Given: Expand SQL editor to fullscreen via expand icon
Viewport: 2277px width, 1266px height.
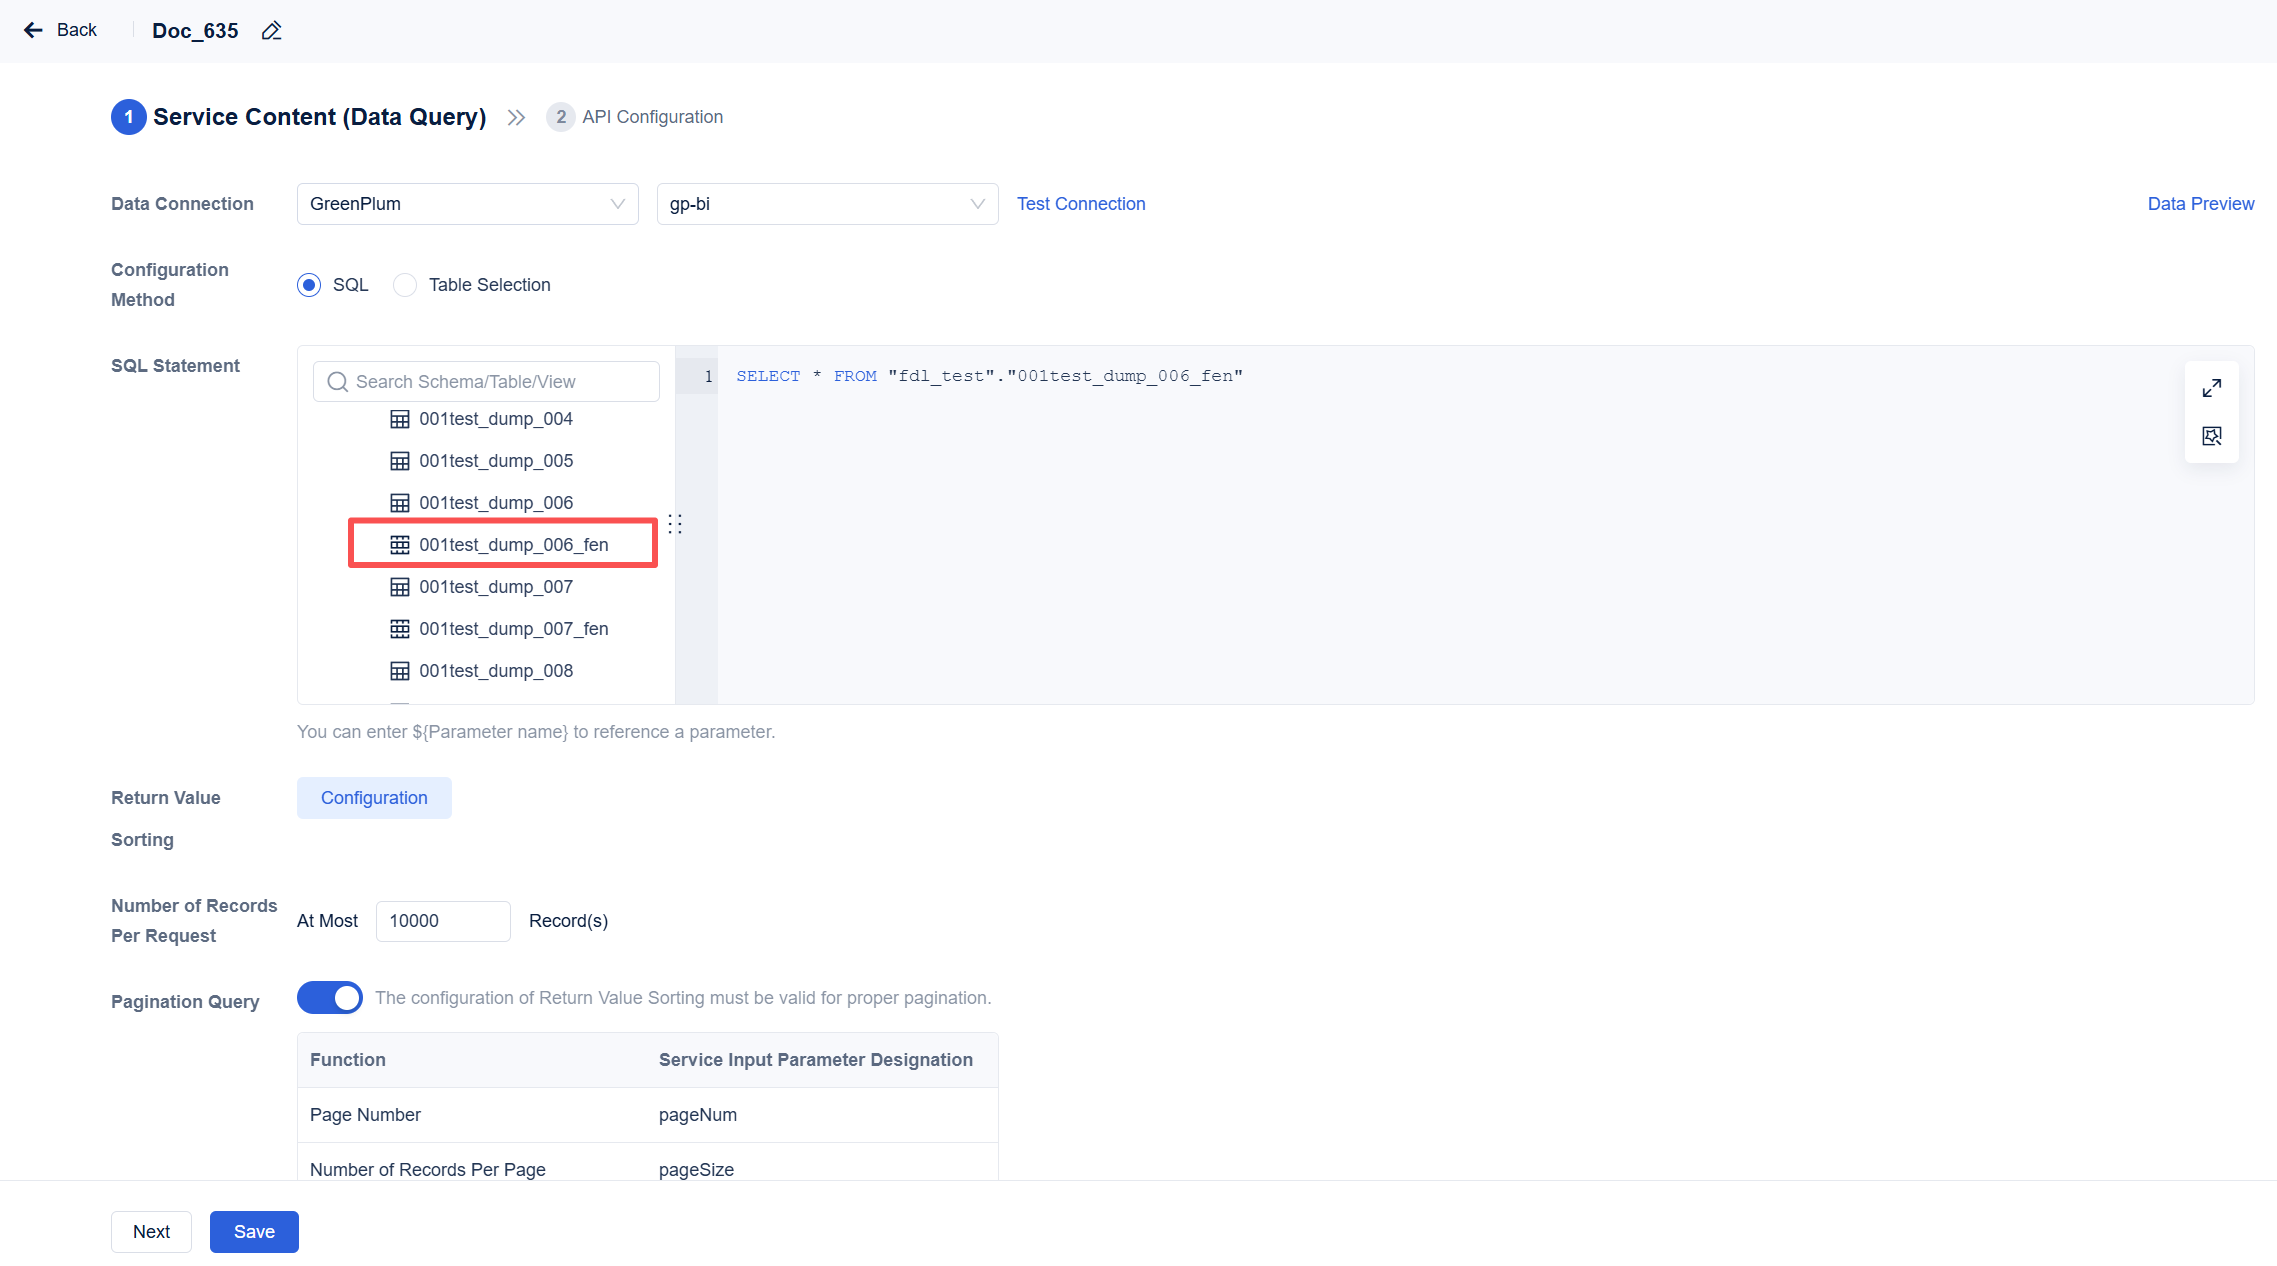Looking at the screenshot, I should click(x=2212, y=387).
